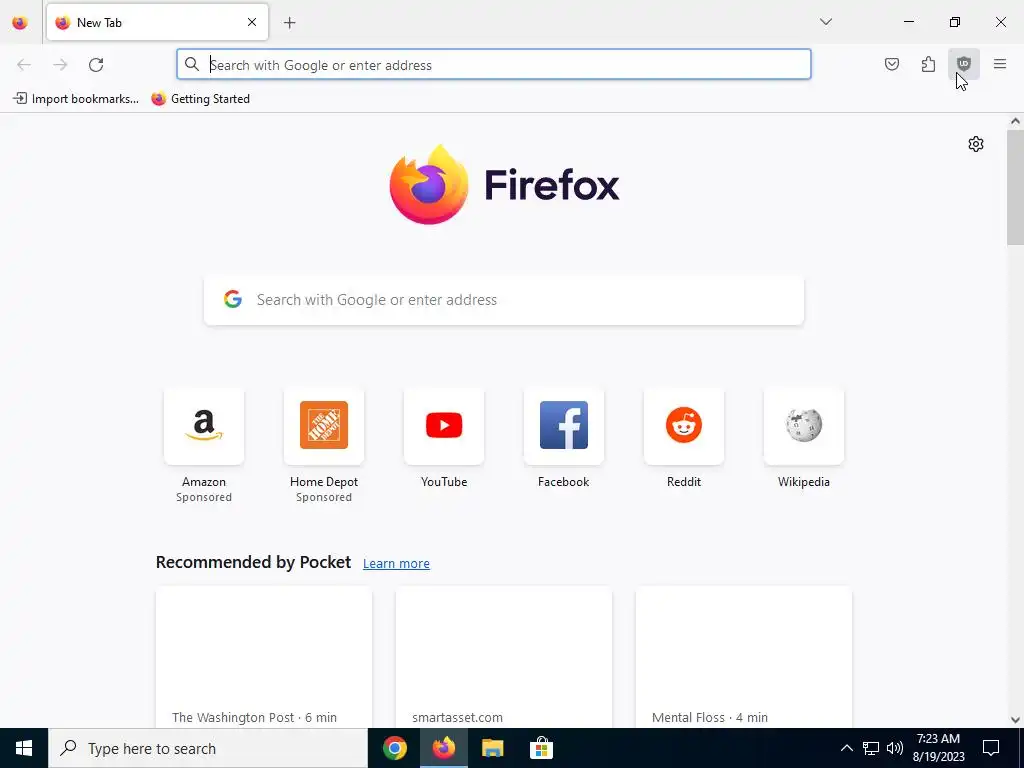The width and height of the screenshot is (1024, 768).
Task: Open the network status tray icon
Action: 871,748
